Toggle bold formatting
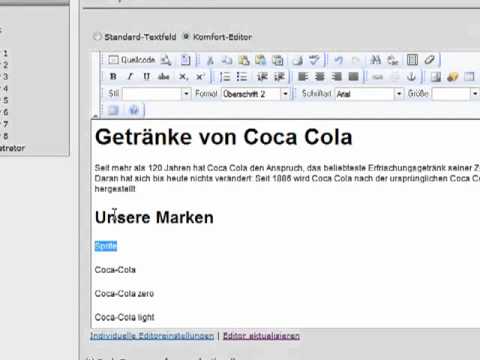The image size is (480, 360). (113, 77)
